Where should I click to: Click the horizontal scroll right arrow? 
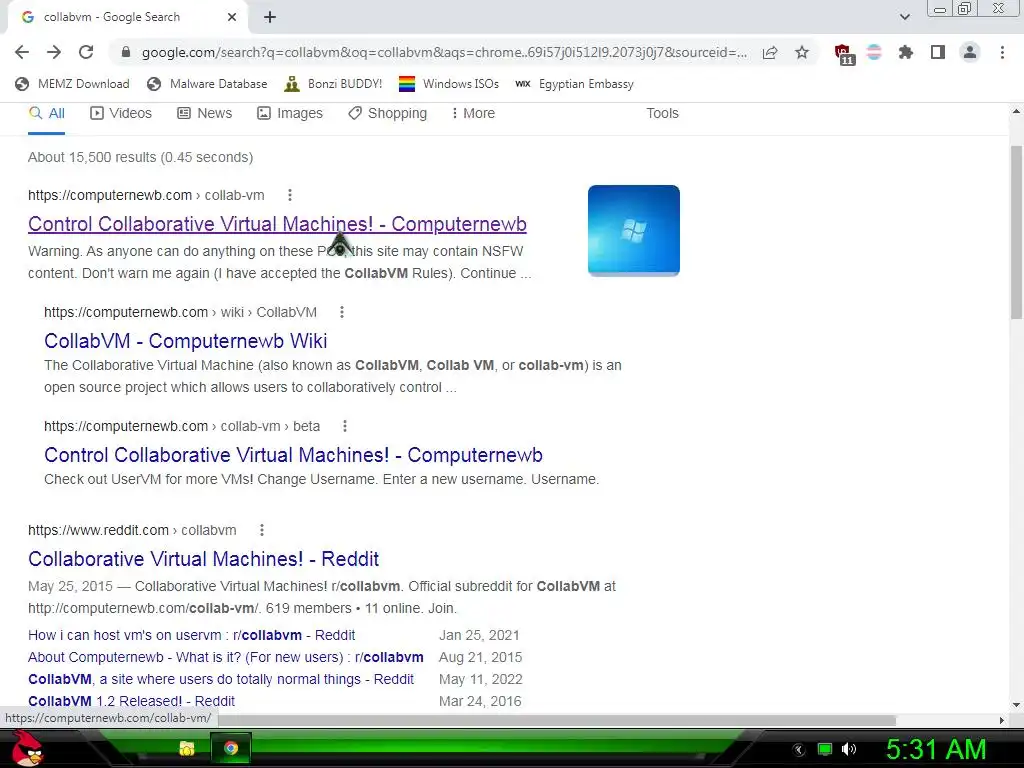[x=1002, y=720]
